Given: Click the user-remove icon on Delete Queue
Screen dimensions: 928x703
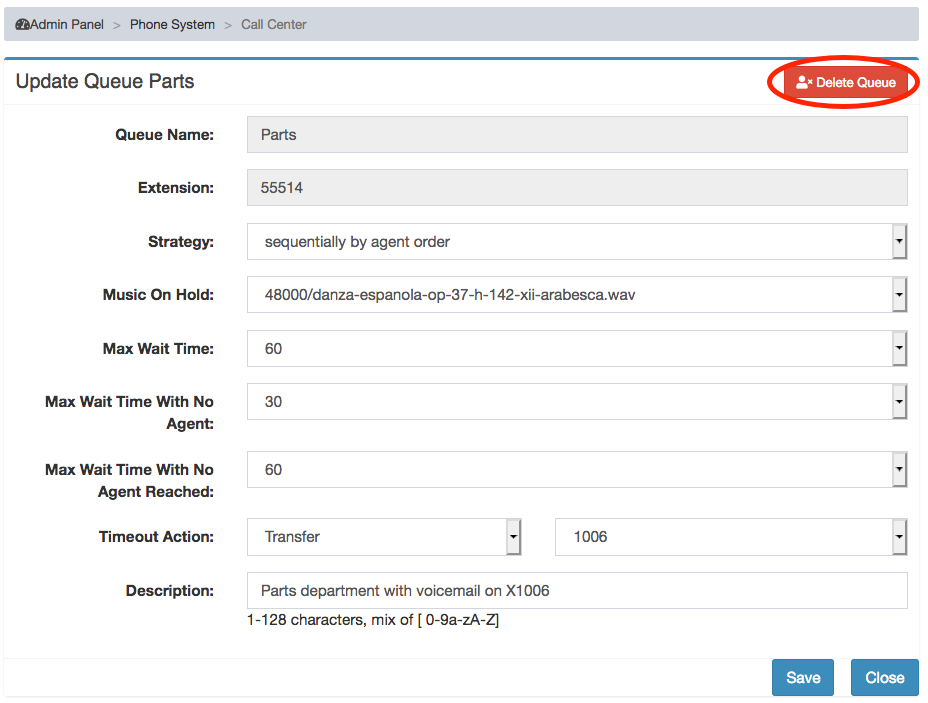Looking at the screenshot, I should coord(804,82).
